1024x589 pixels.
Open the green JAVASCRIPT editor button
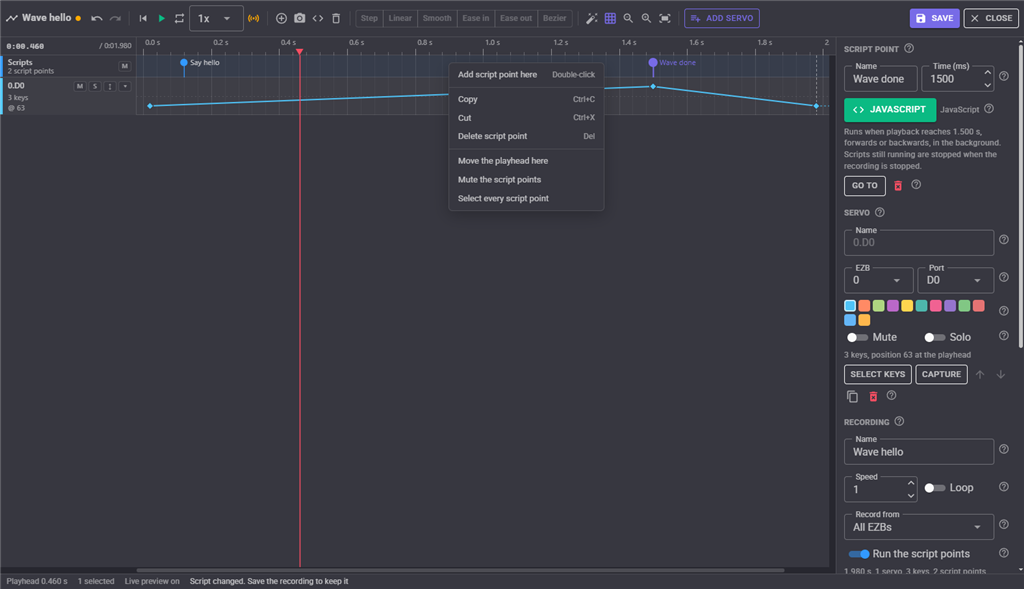tap(889, 110)
